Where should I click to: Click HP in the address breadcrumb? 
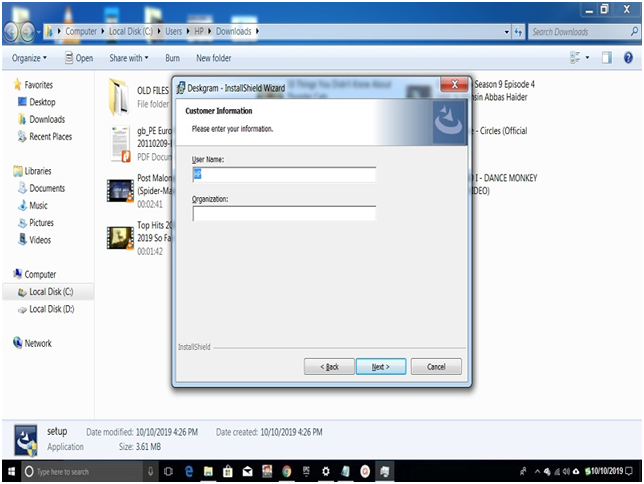pos(199,31)
